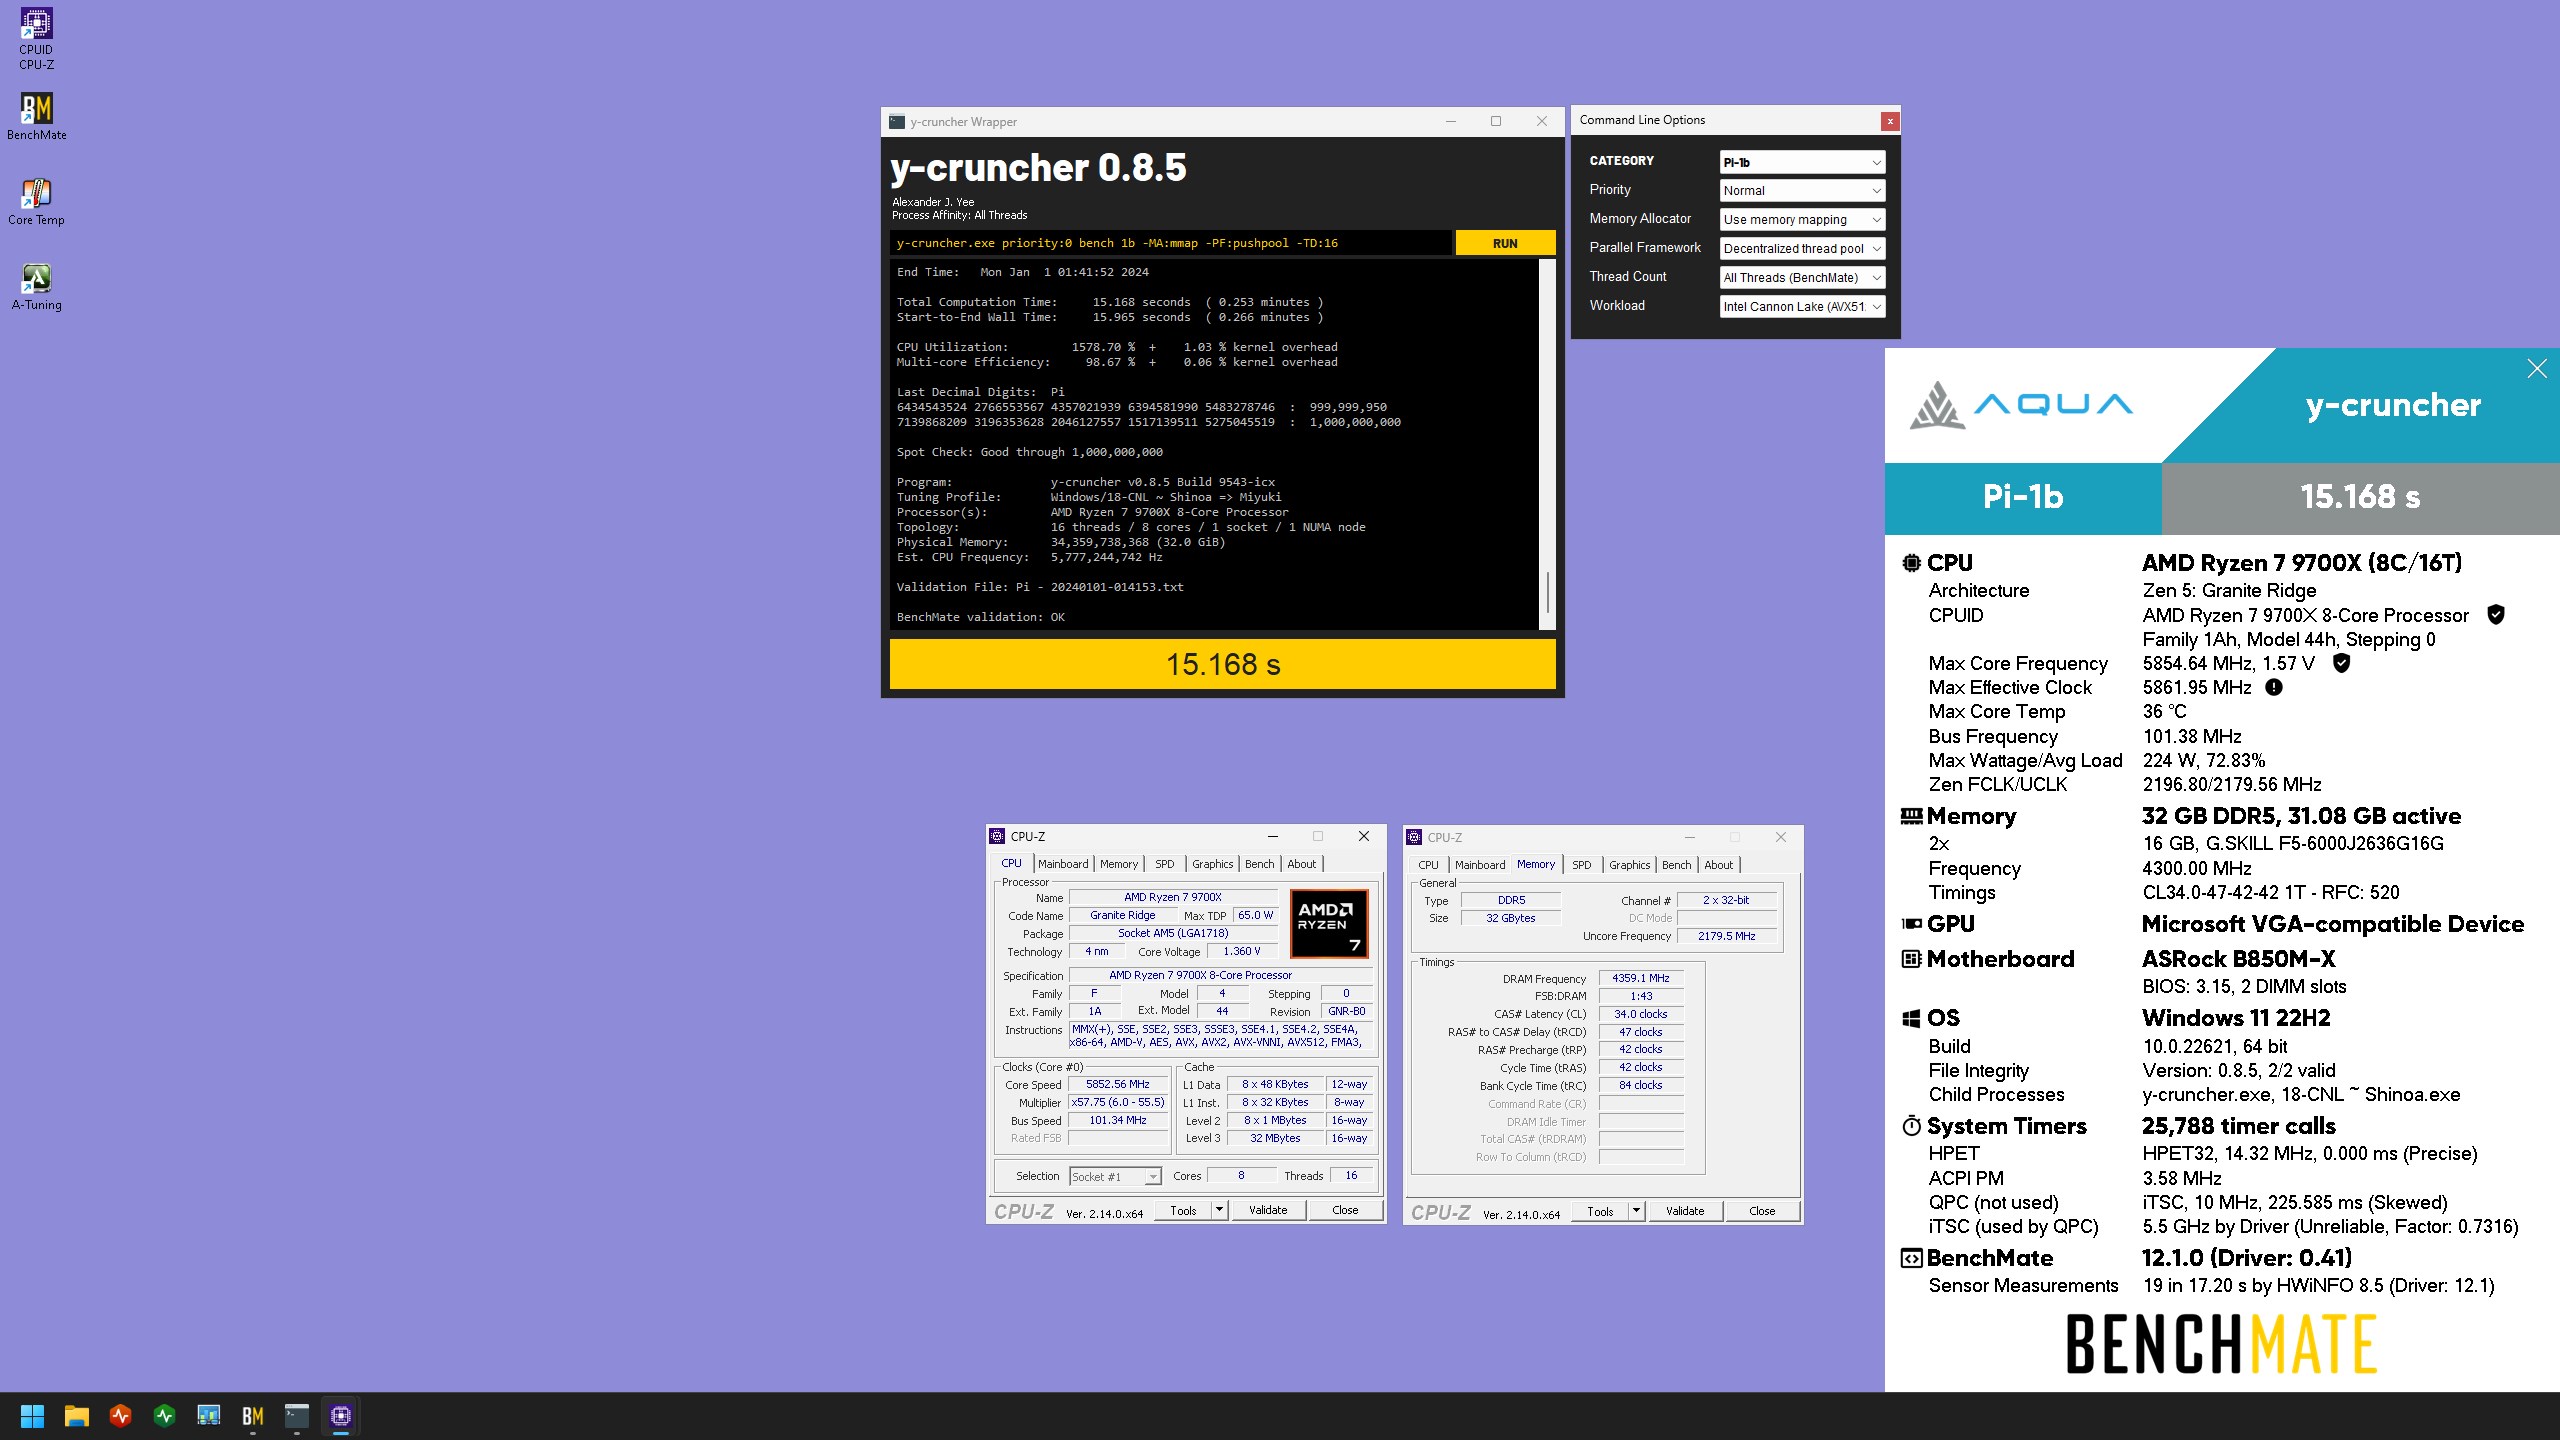Click the yellow 15.168 s result bar
The image size is (2560, 1440).
[1222, 664]
